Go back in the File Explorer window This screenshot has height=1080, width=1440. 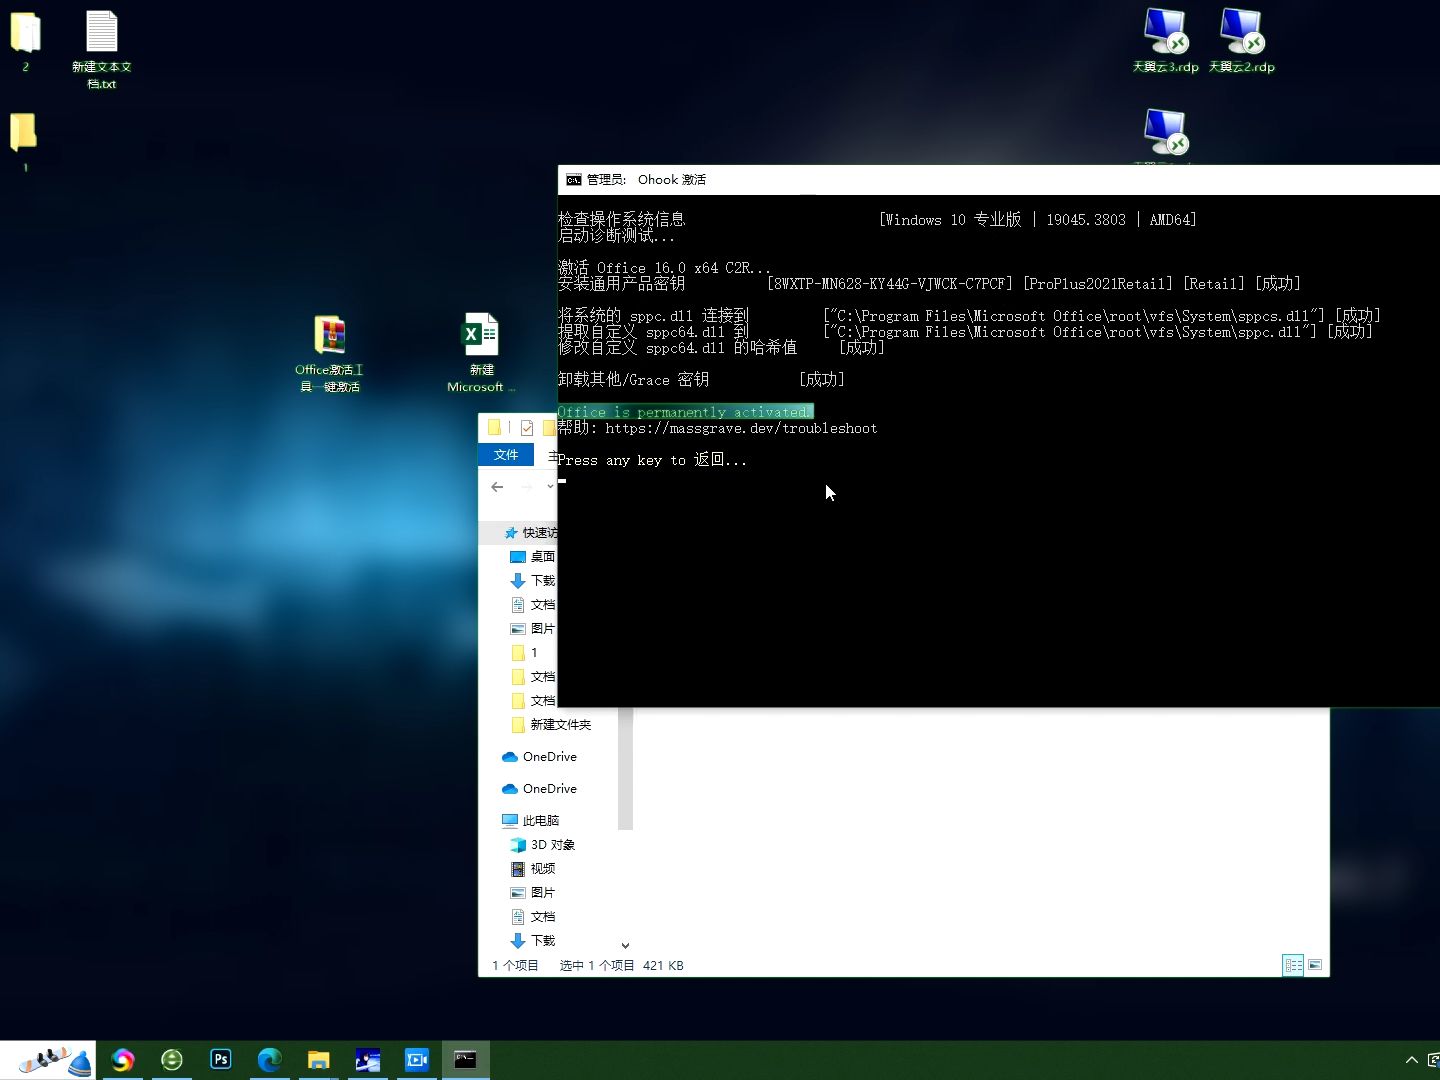(x=497, y=487)
